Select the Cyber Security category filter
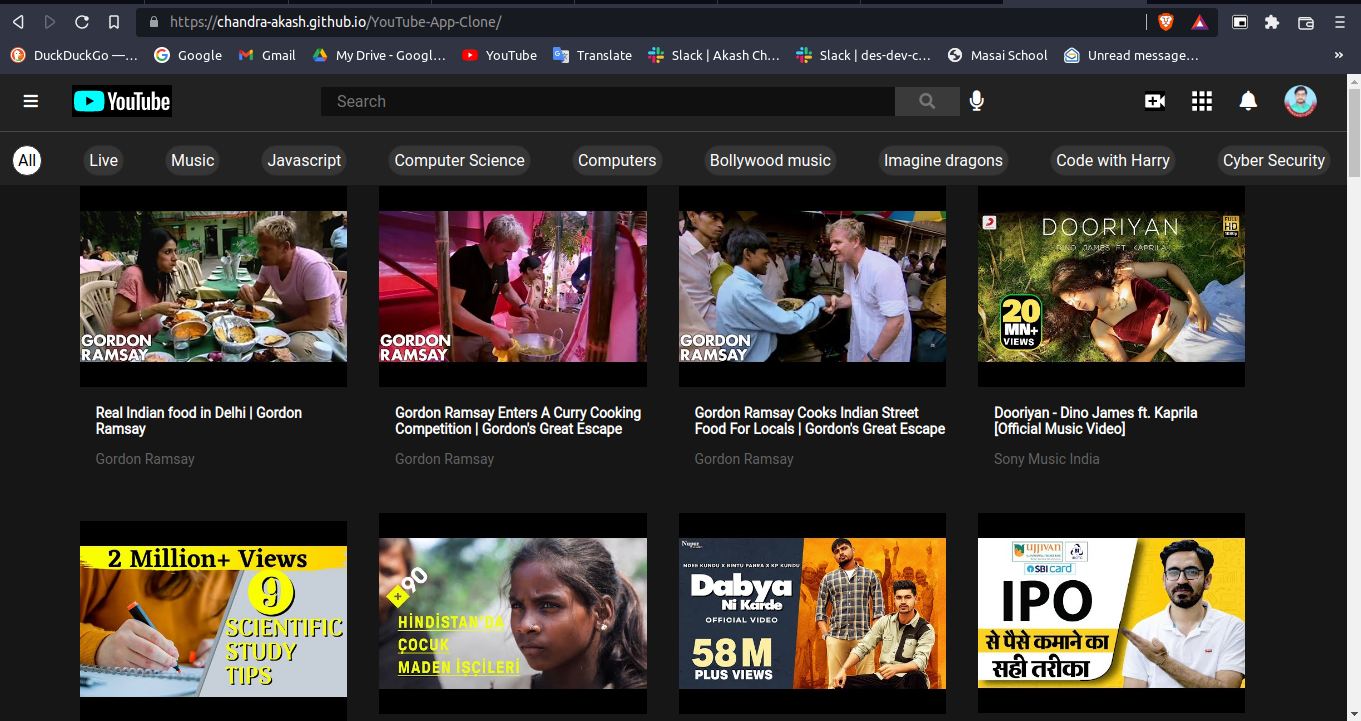 tap(1273, 160)
